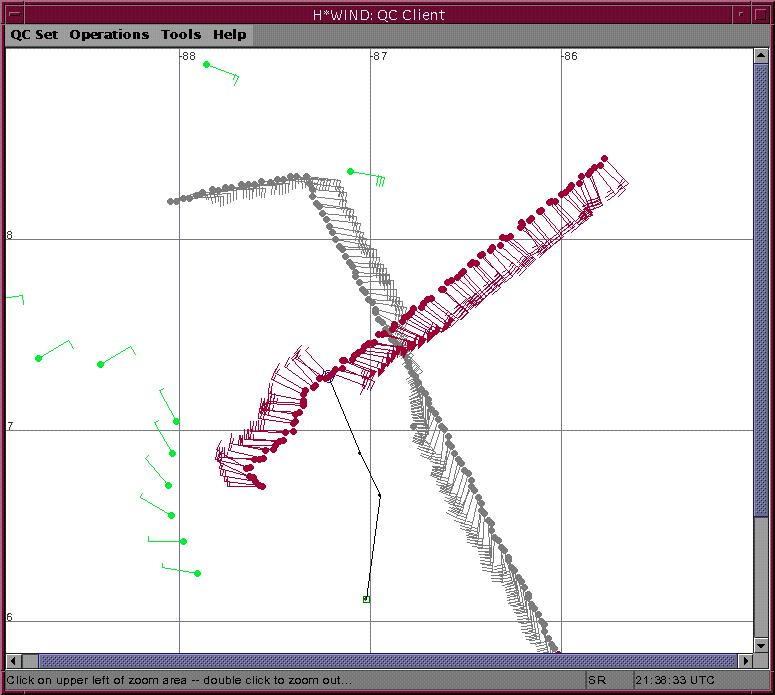This screenshot has height=695, width=775.
Task: Click the right arrow of horizontal scrollbar
Action: (745, 661)
